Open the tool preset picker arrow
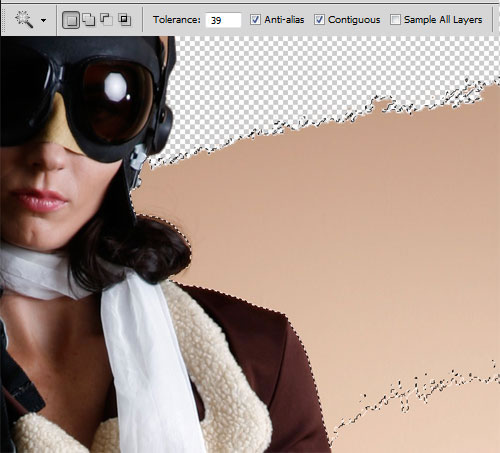The width and height of the screenshot is (500, 453). pos(43,20)
